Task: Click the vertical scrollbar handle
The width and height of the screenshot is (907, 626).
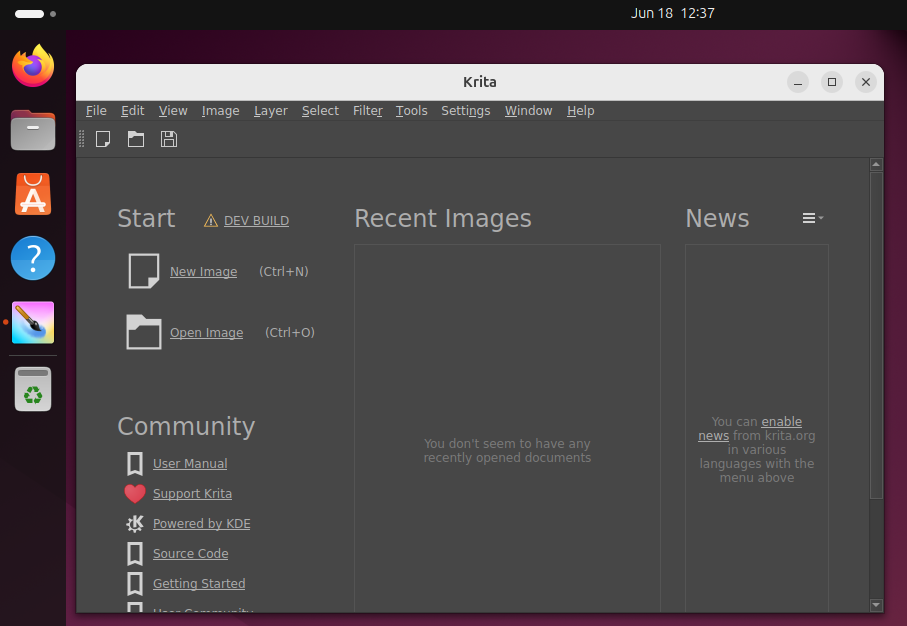Action: tap(876, 336)
